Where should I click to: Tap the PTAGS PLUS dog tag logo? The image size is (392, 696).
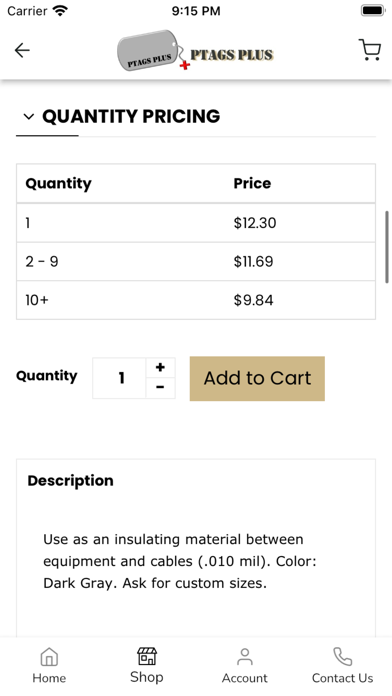[x=195, y=50]
